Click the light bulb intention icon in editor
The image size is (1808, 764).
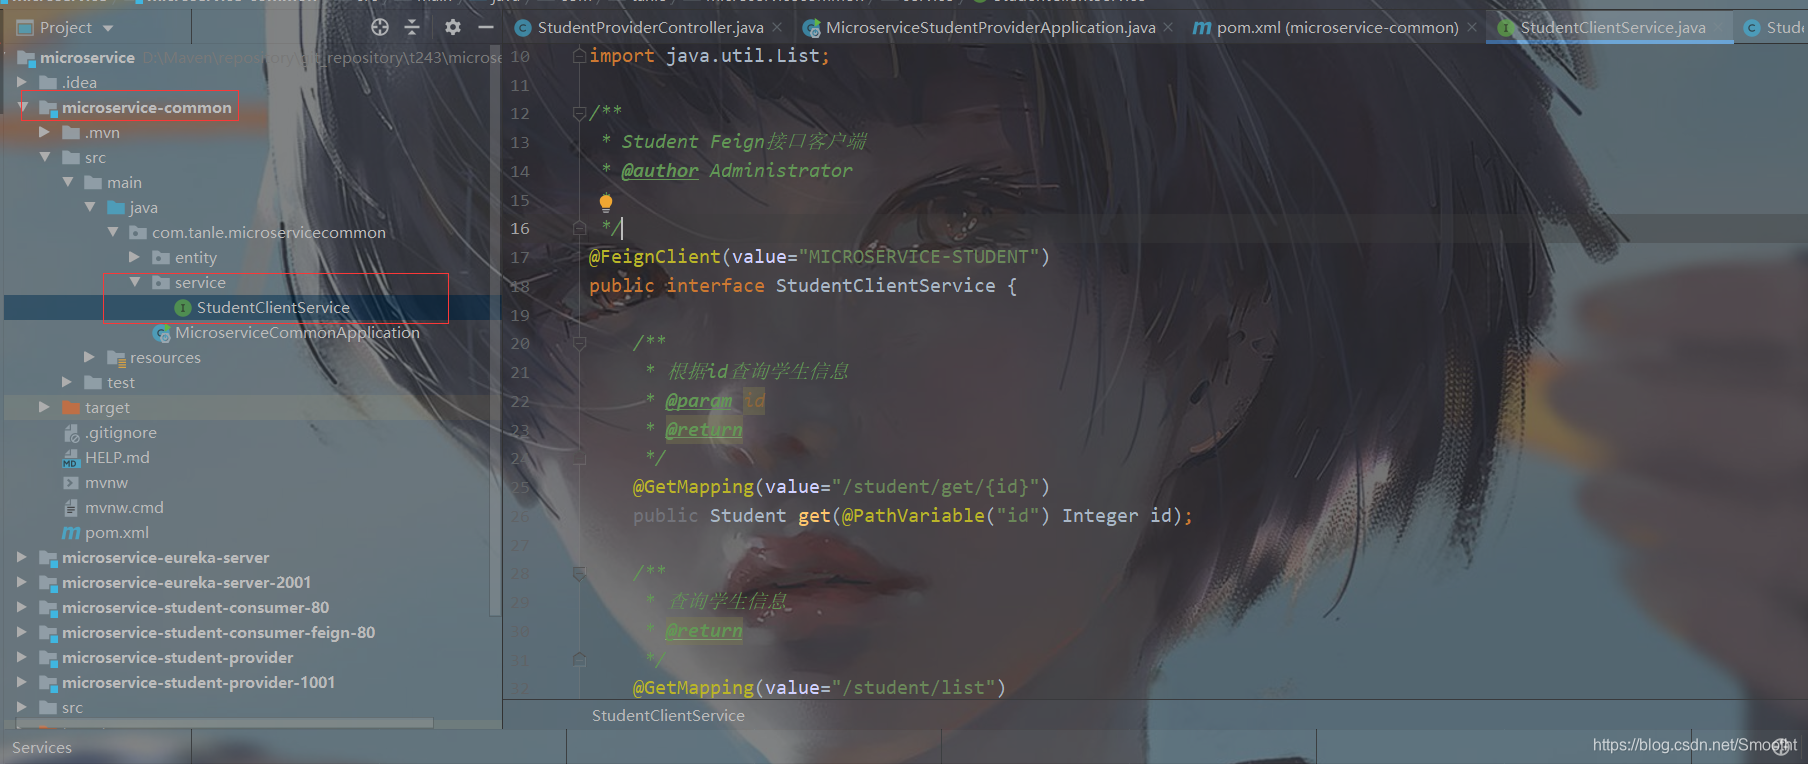coord(605,202)
